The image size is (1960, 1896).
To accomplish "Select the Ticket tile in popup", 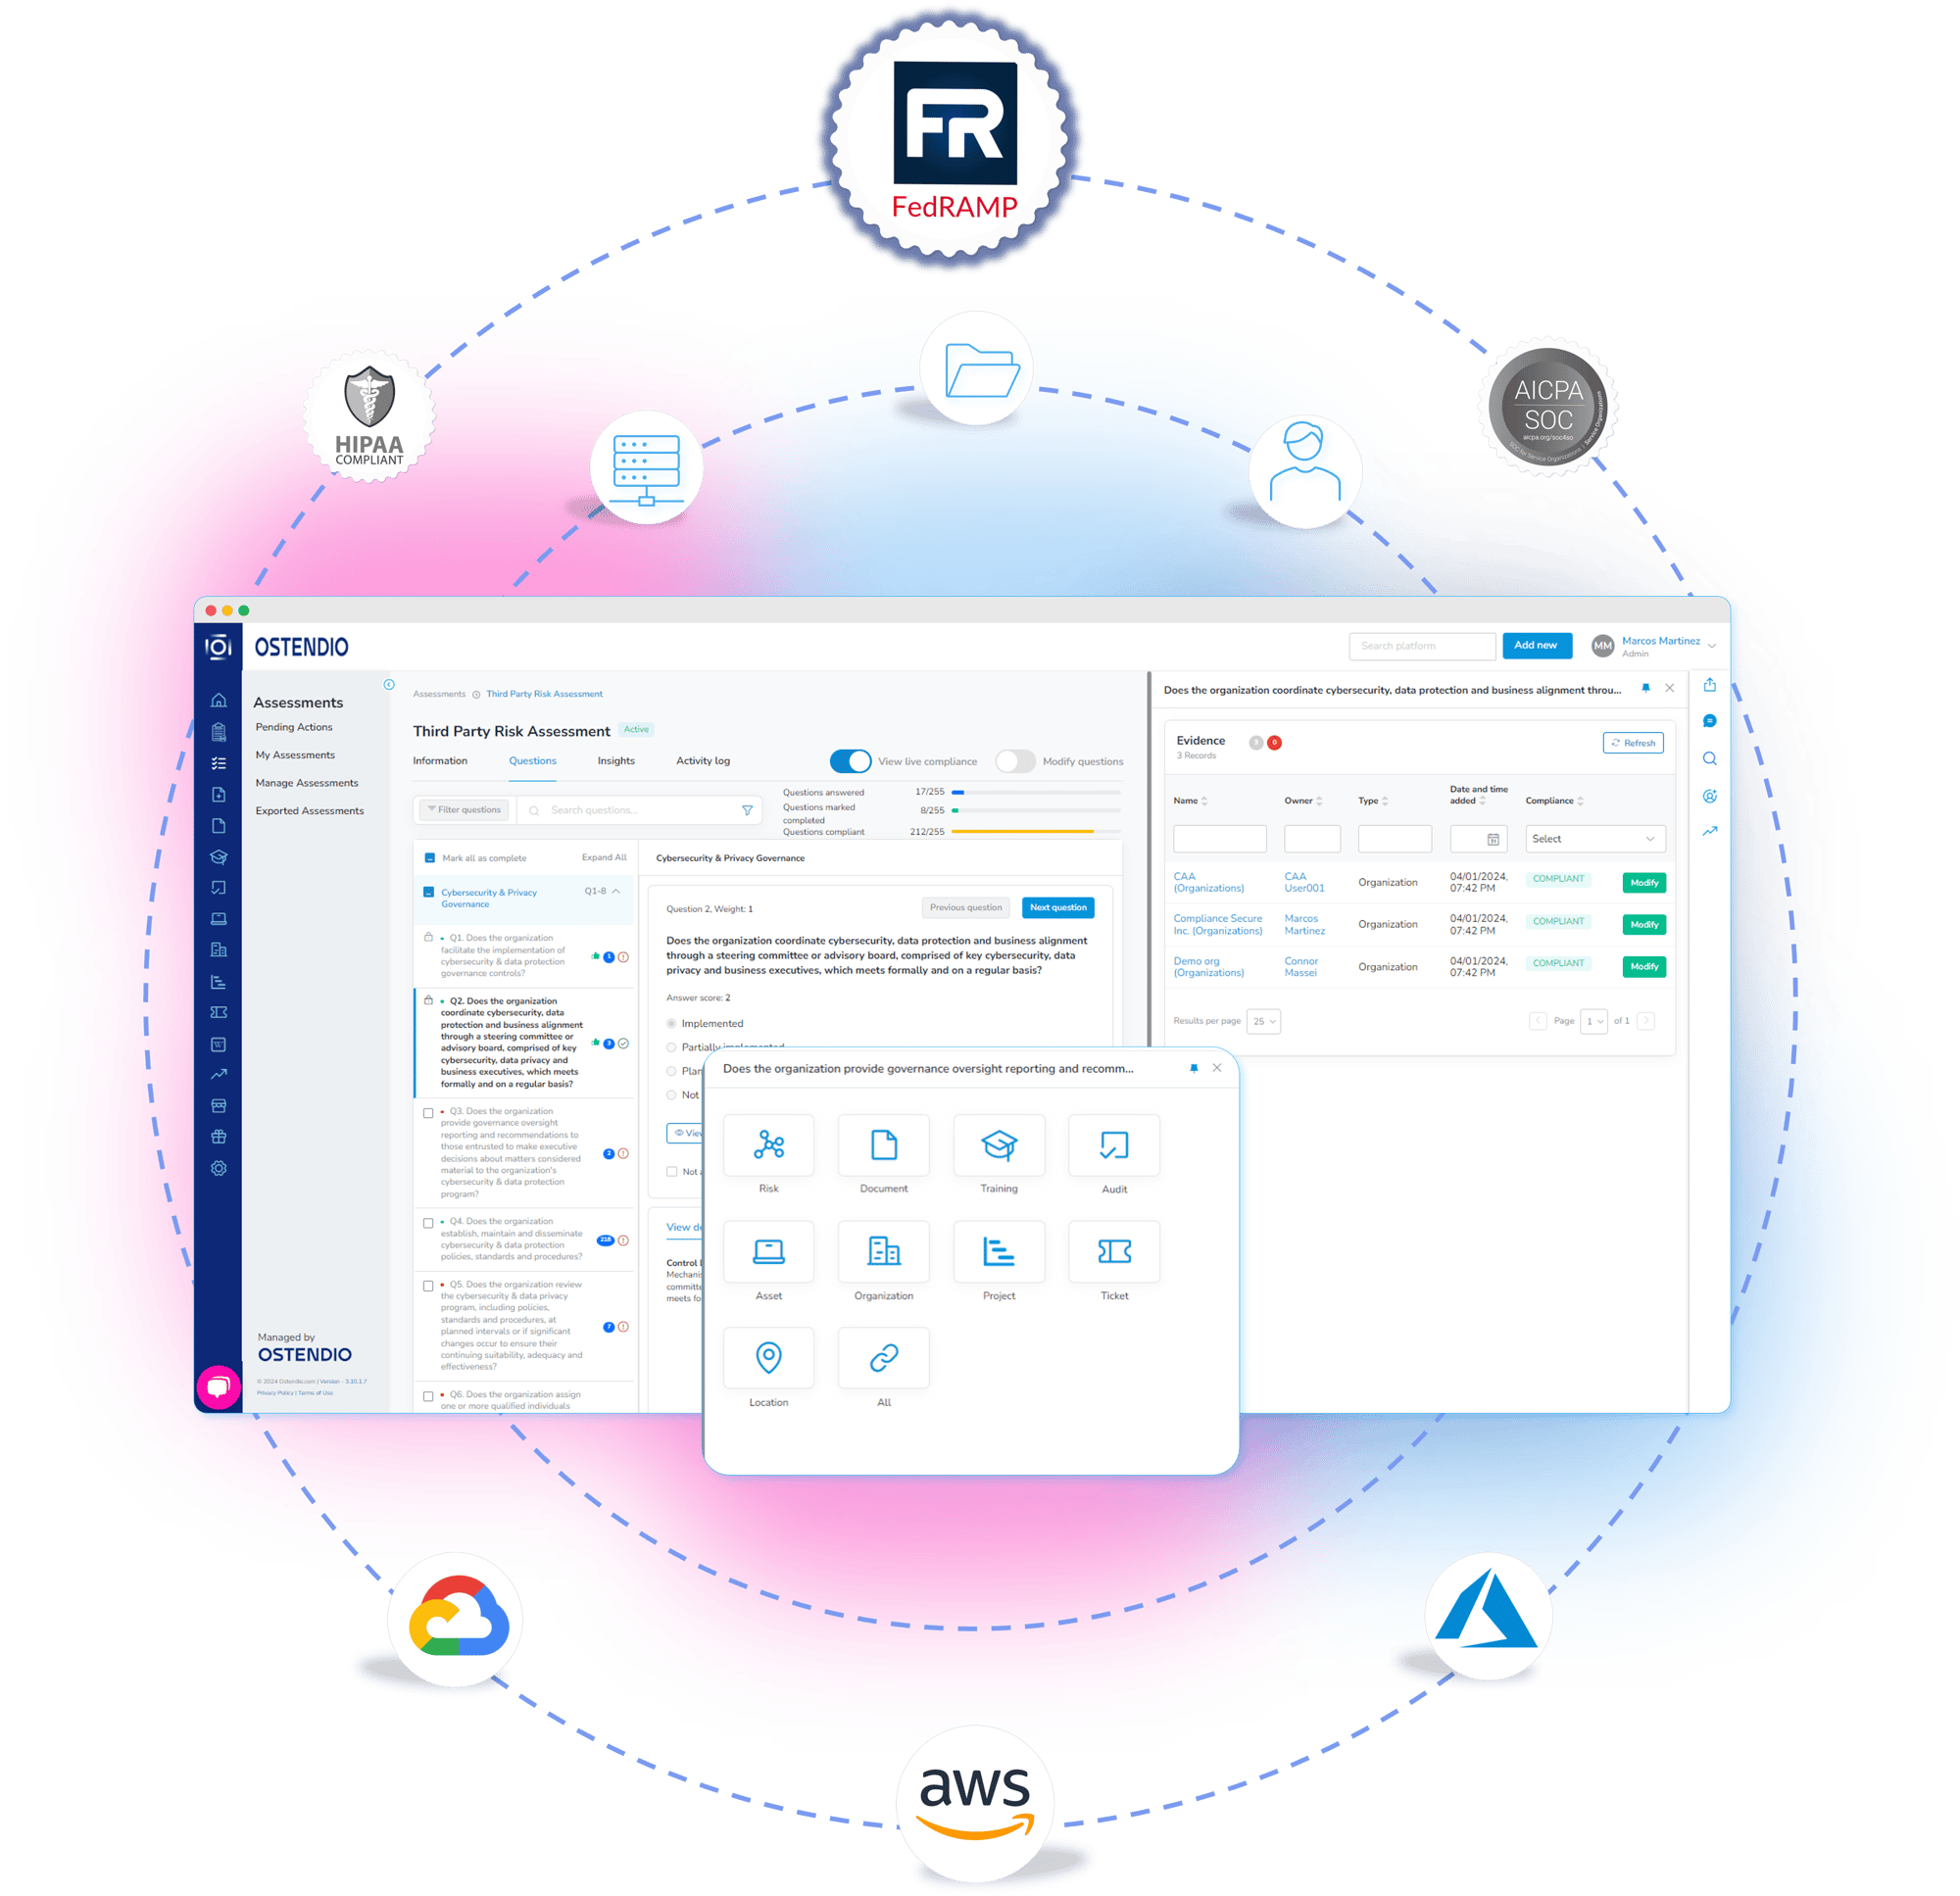I will click(1114, 1251).
